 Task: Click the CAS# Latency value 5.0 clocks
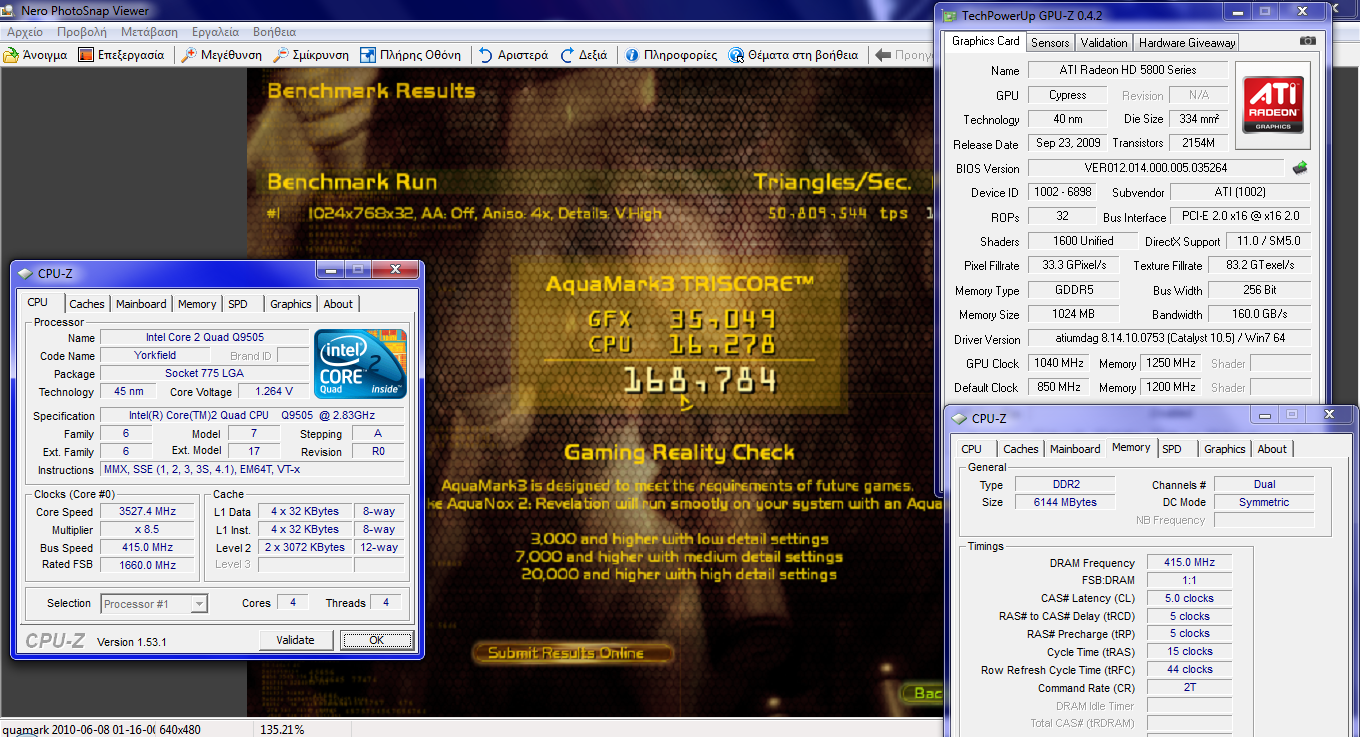click(1189, 598)
